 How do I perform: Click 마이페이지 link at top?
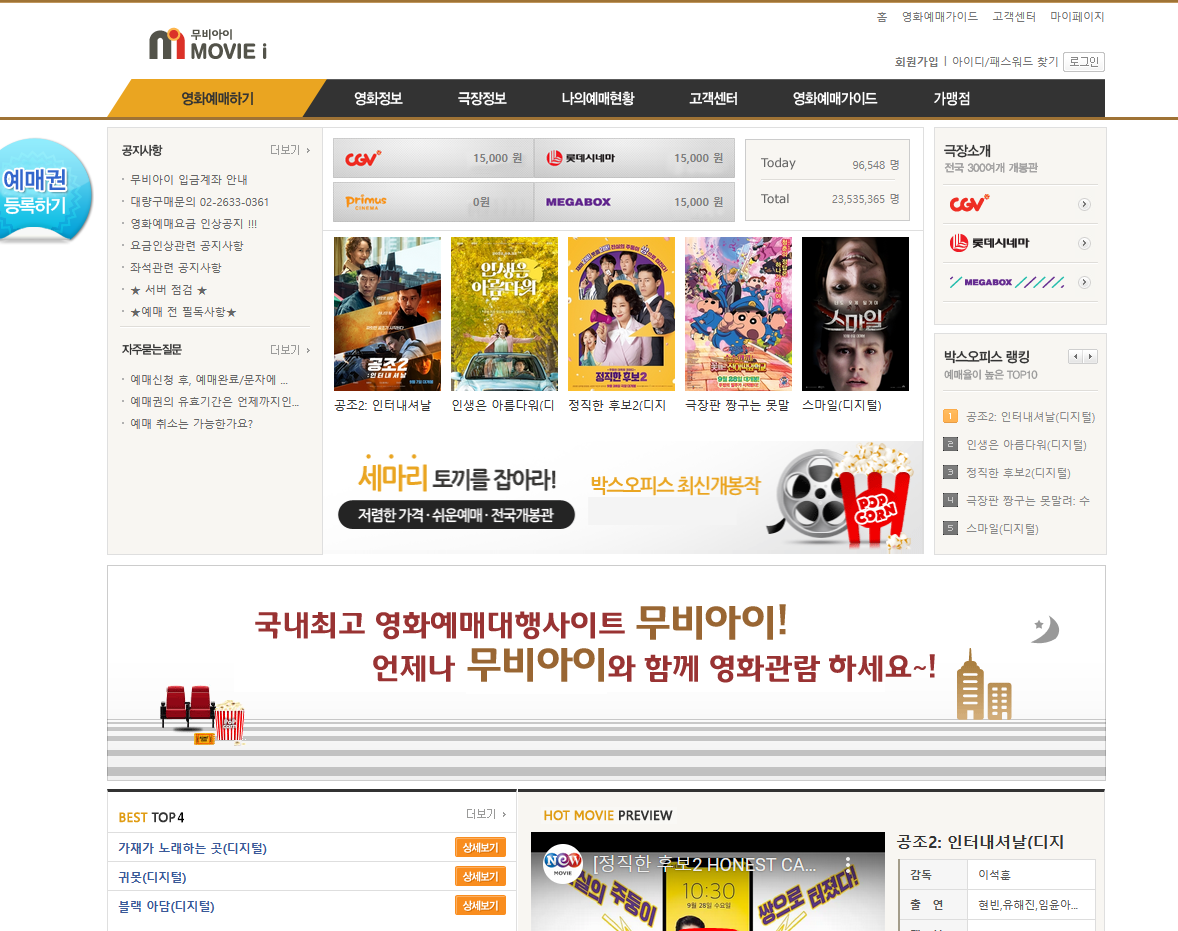click(1077, 17)
